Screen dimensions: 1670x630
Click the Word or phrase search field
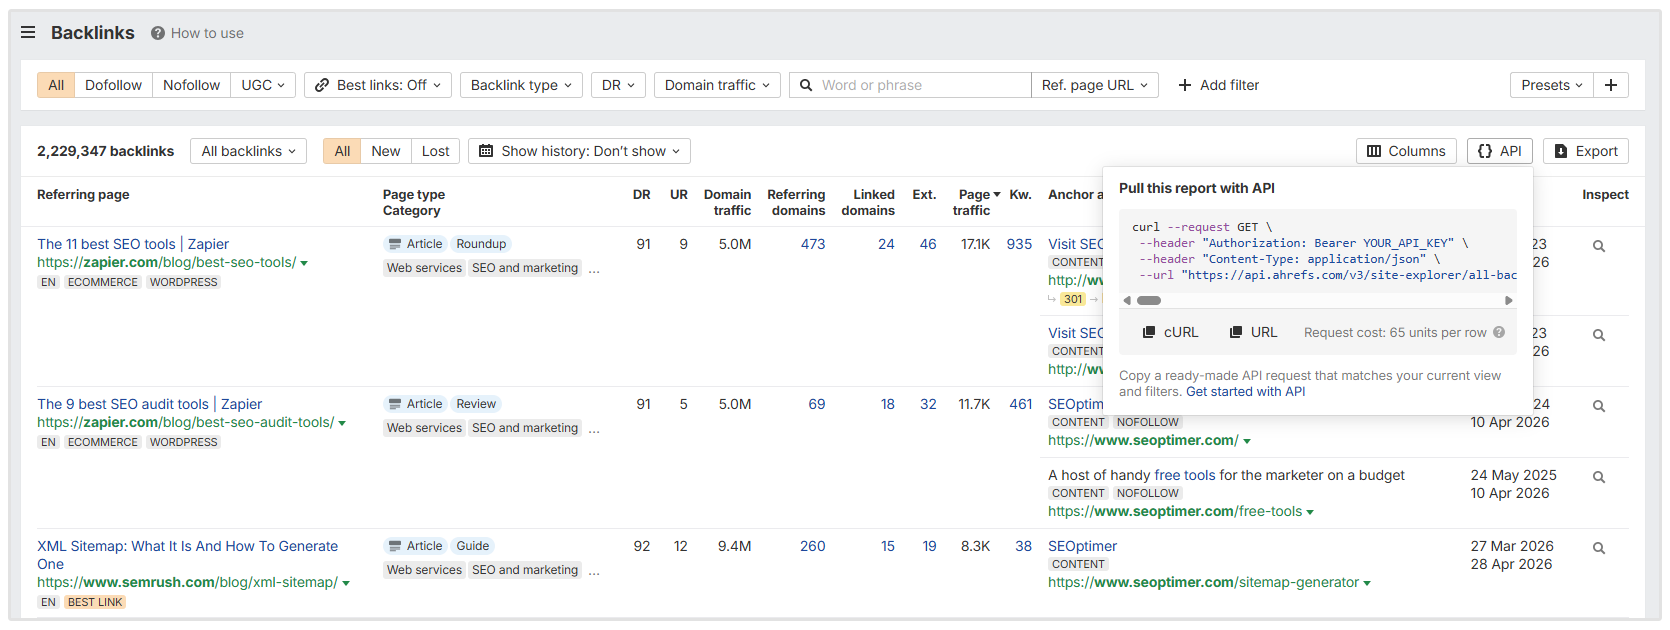910,85
